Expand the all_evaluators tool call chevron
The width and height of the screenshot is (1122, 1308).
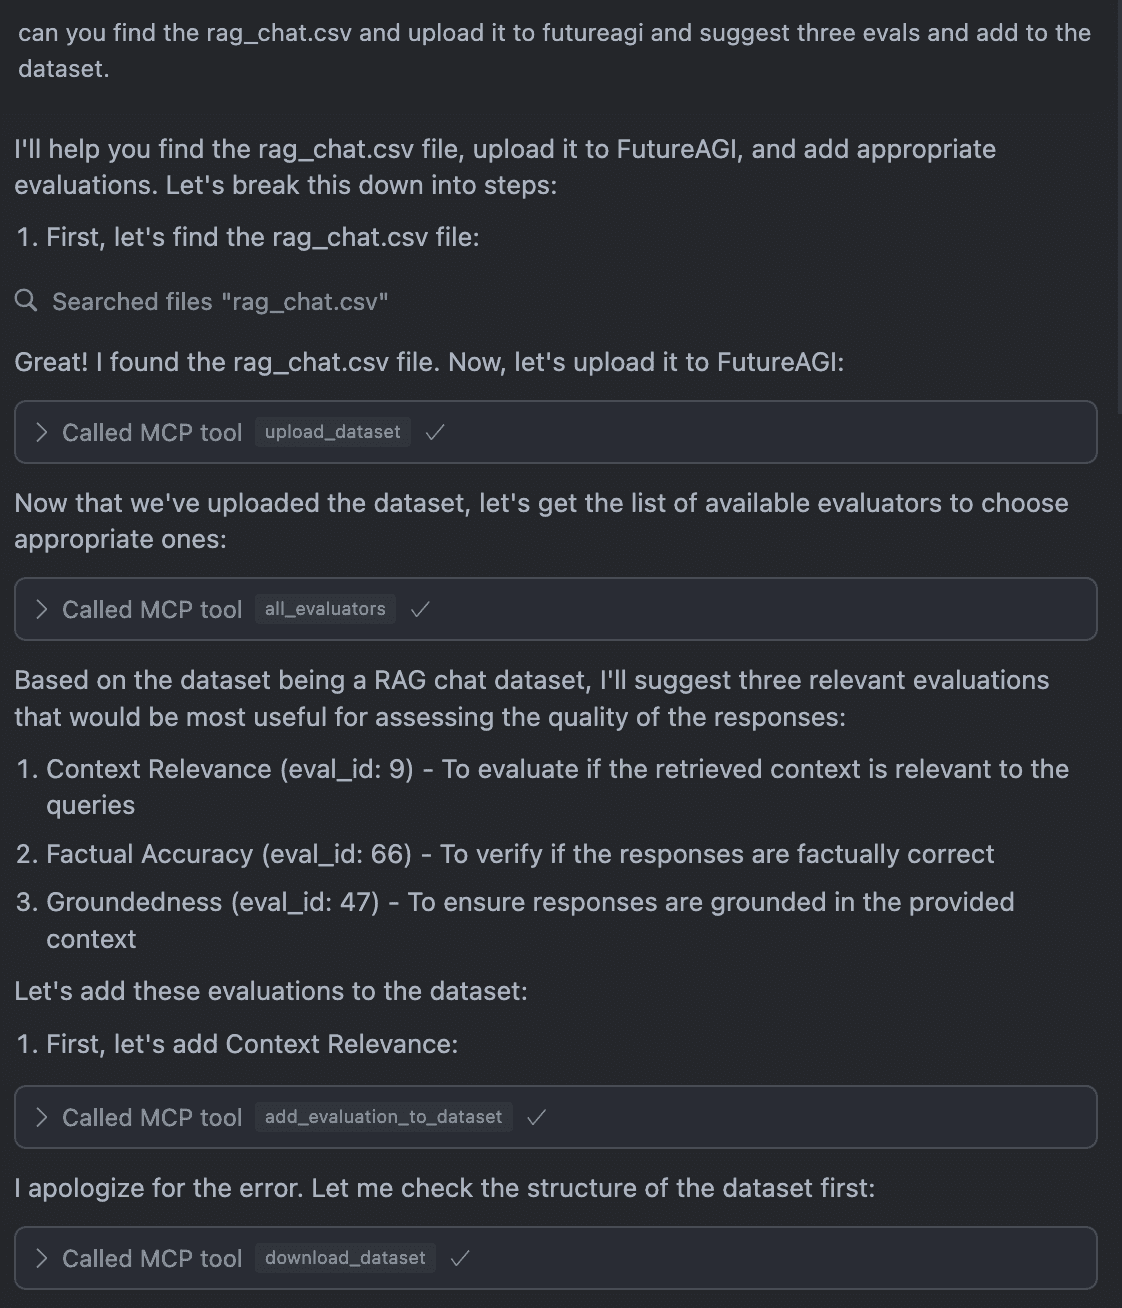[41, 609]
